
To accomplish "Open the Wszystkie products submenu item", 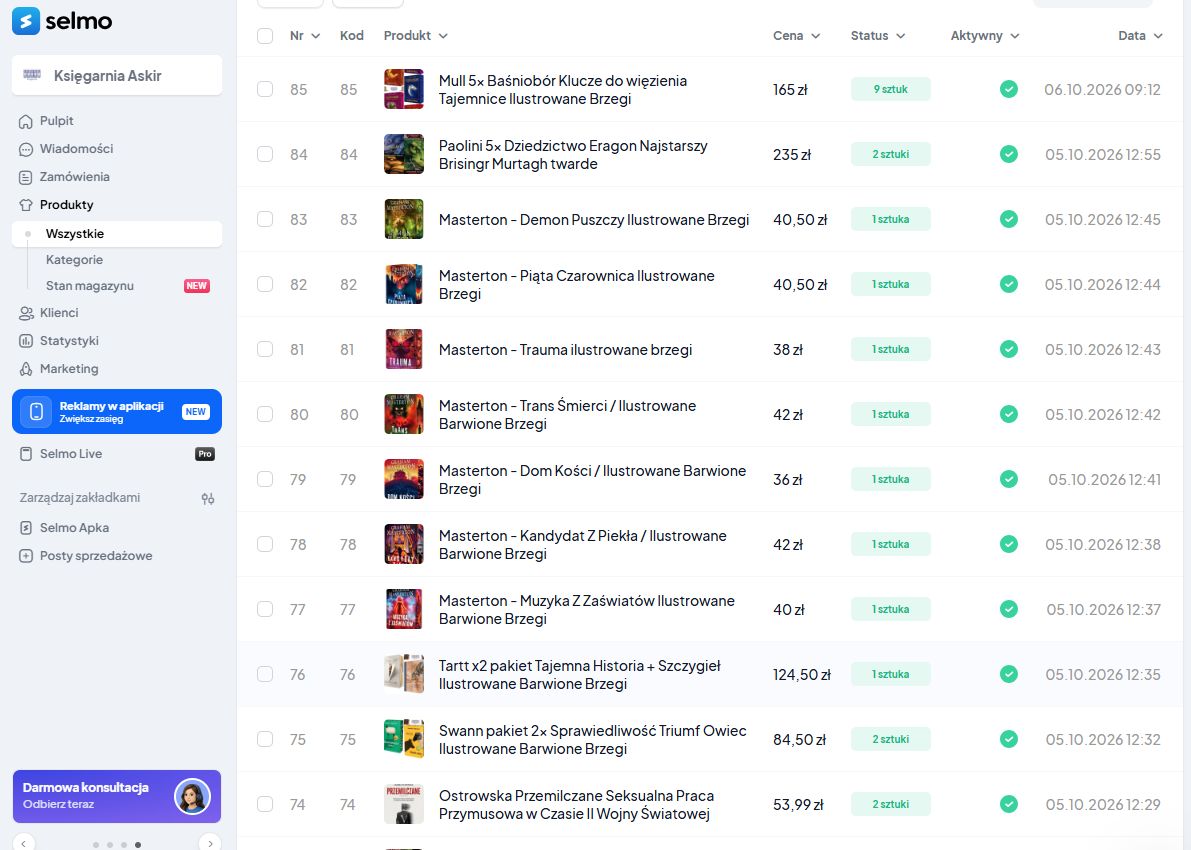I will point(117,234).
